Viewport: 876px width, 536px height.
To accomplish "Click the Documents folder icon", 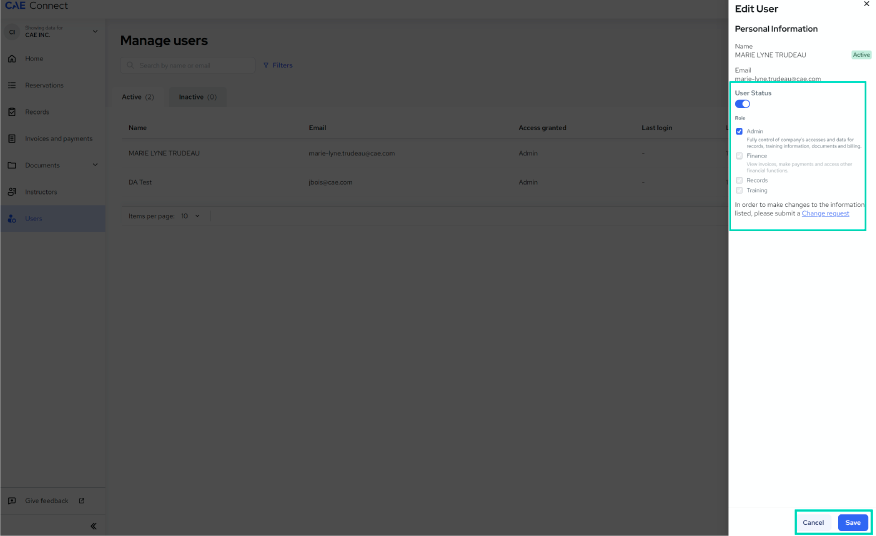I will point(12,165).
